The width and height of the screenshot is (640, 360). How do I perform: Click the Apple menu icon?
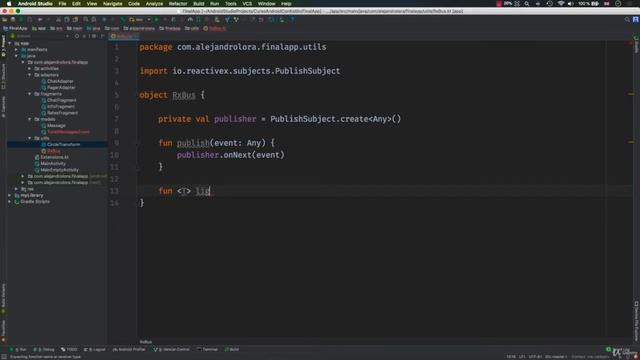tap(9, 4)
